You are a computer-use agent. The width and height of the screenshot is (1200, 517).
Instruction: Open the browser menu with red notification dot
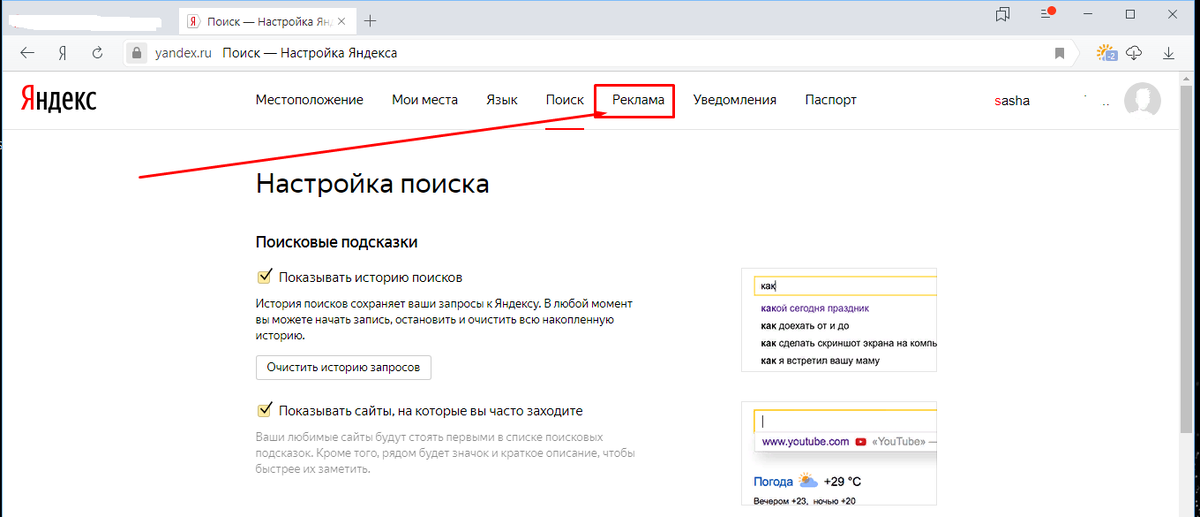(x=1046, y=14)
